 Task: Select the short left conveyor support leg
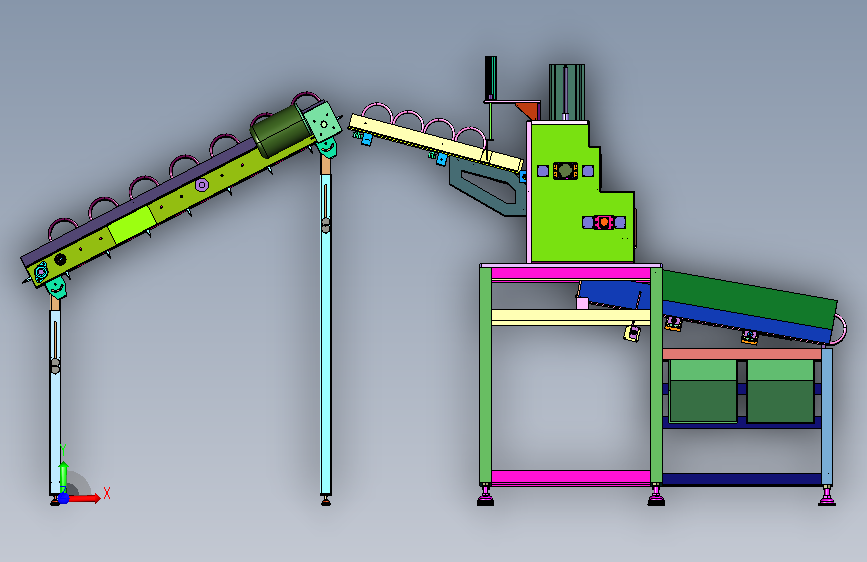pos(55,402)
